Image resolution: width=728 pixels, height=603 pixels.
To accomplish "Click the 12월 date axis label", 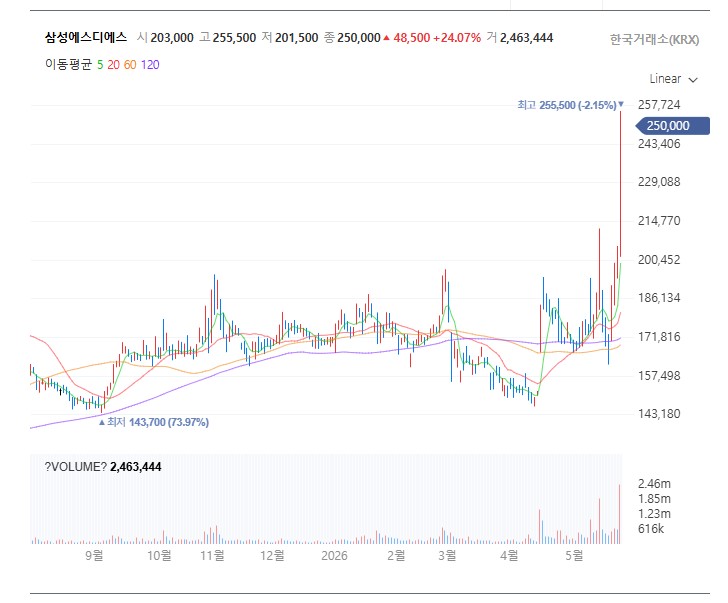I will point(272,555).
